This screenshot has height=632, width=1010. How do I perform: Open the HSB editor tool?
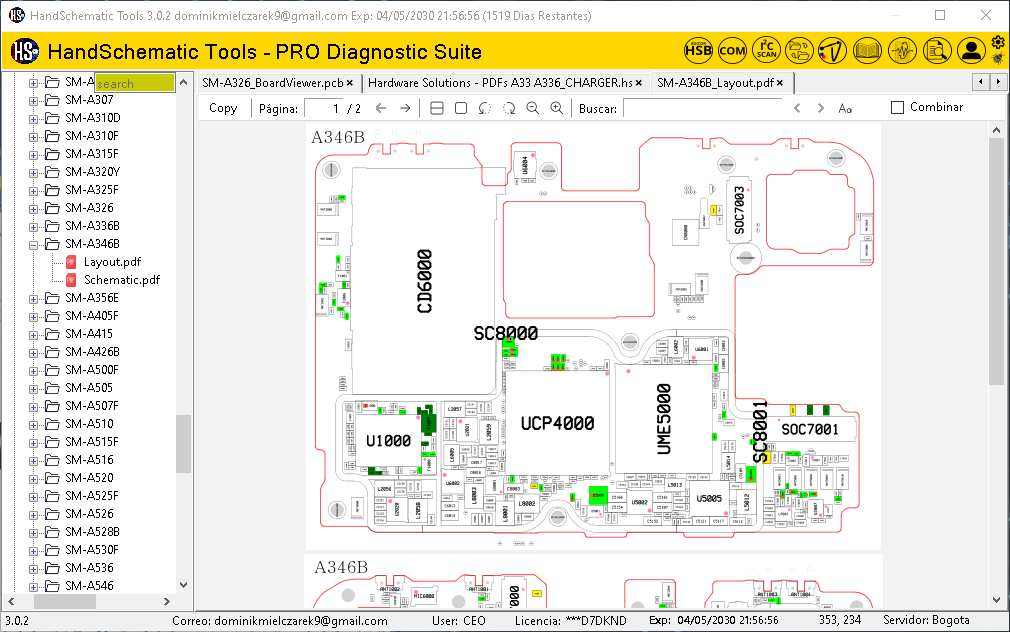click(698, 50)
